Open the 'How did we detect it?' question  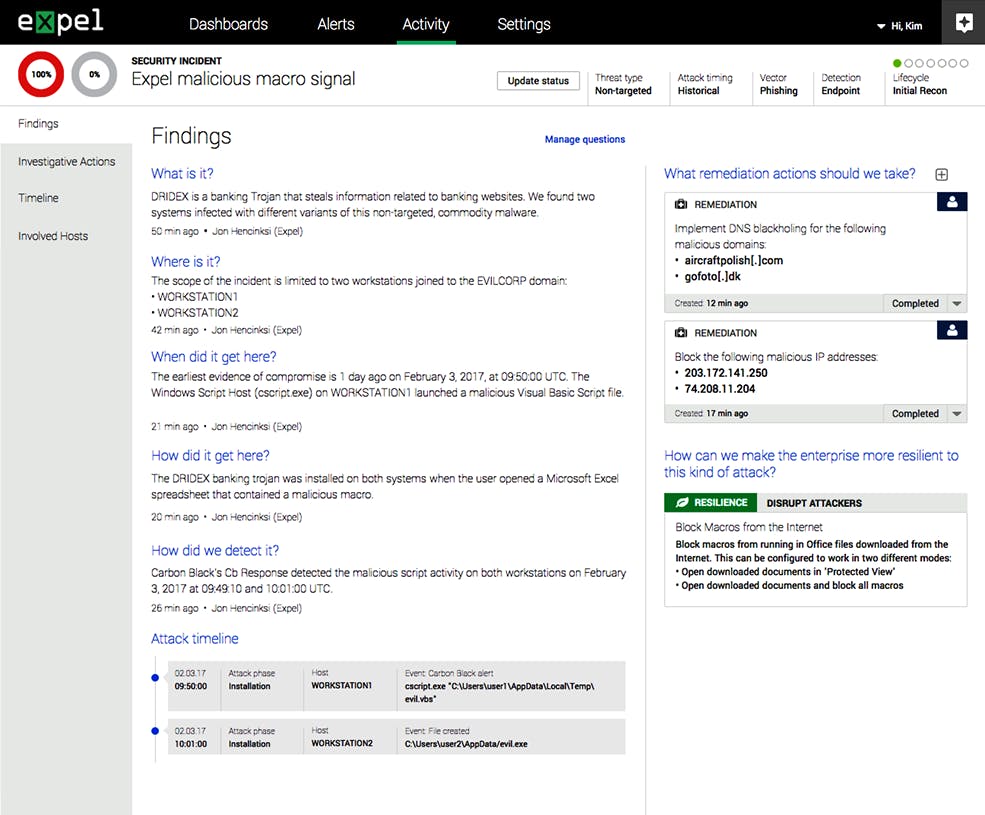pos(215,550)
